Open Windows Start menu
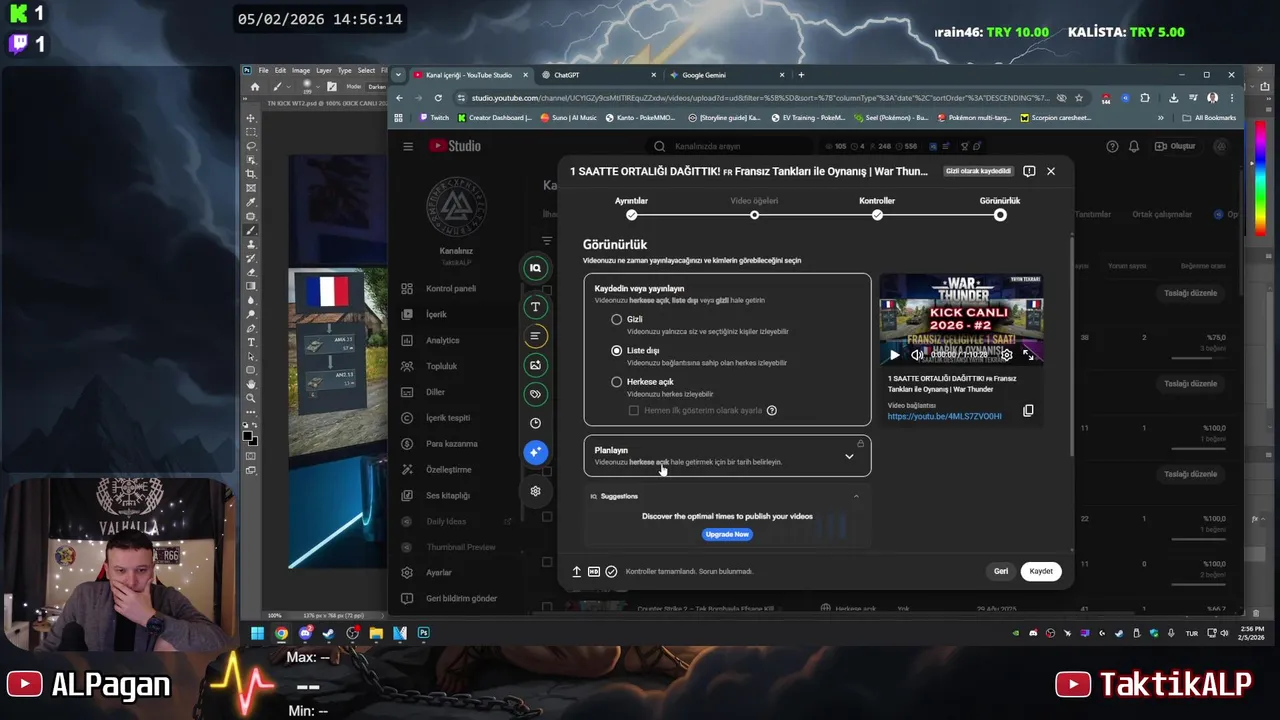 (257, 633)
